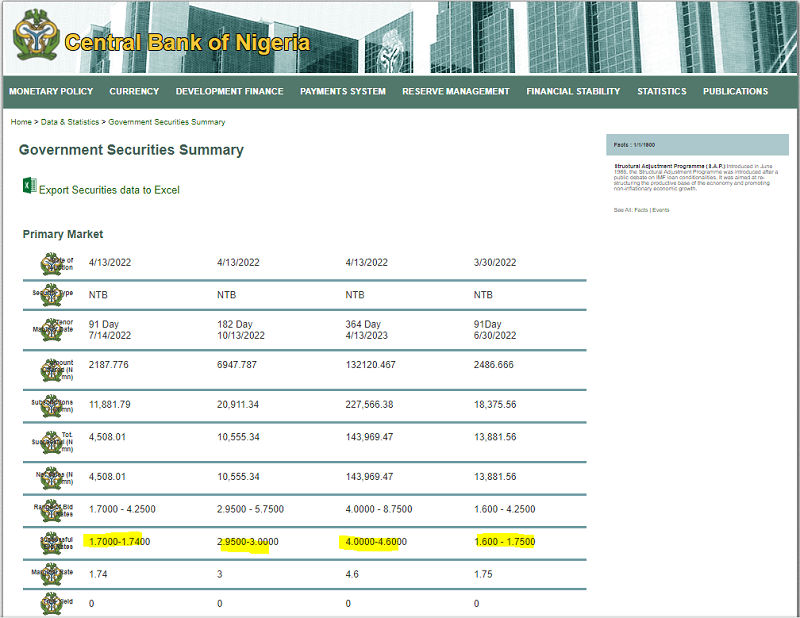Image resolution: width=800 pixels, height=618 pixels.
Task: Open the Publications menu
Action: coord(735,91)
